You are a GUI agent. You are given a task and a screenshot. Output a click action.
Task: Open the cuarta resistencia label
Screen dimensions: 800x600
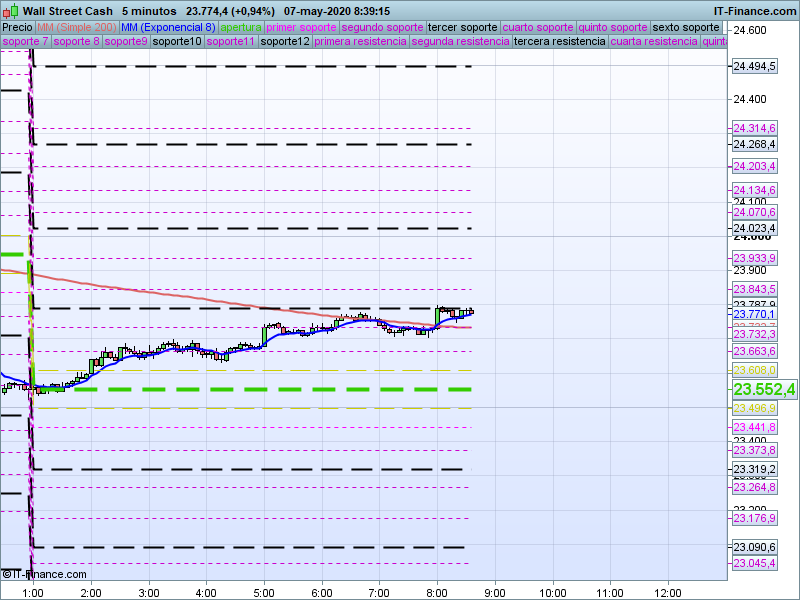(x=653, y=42)
